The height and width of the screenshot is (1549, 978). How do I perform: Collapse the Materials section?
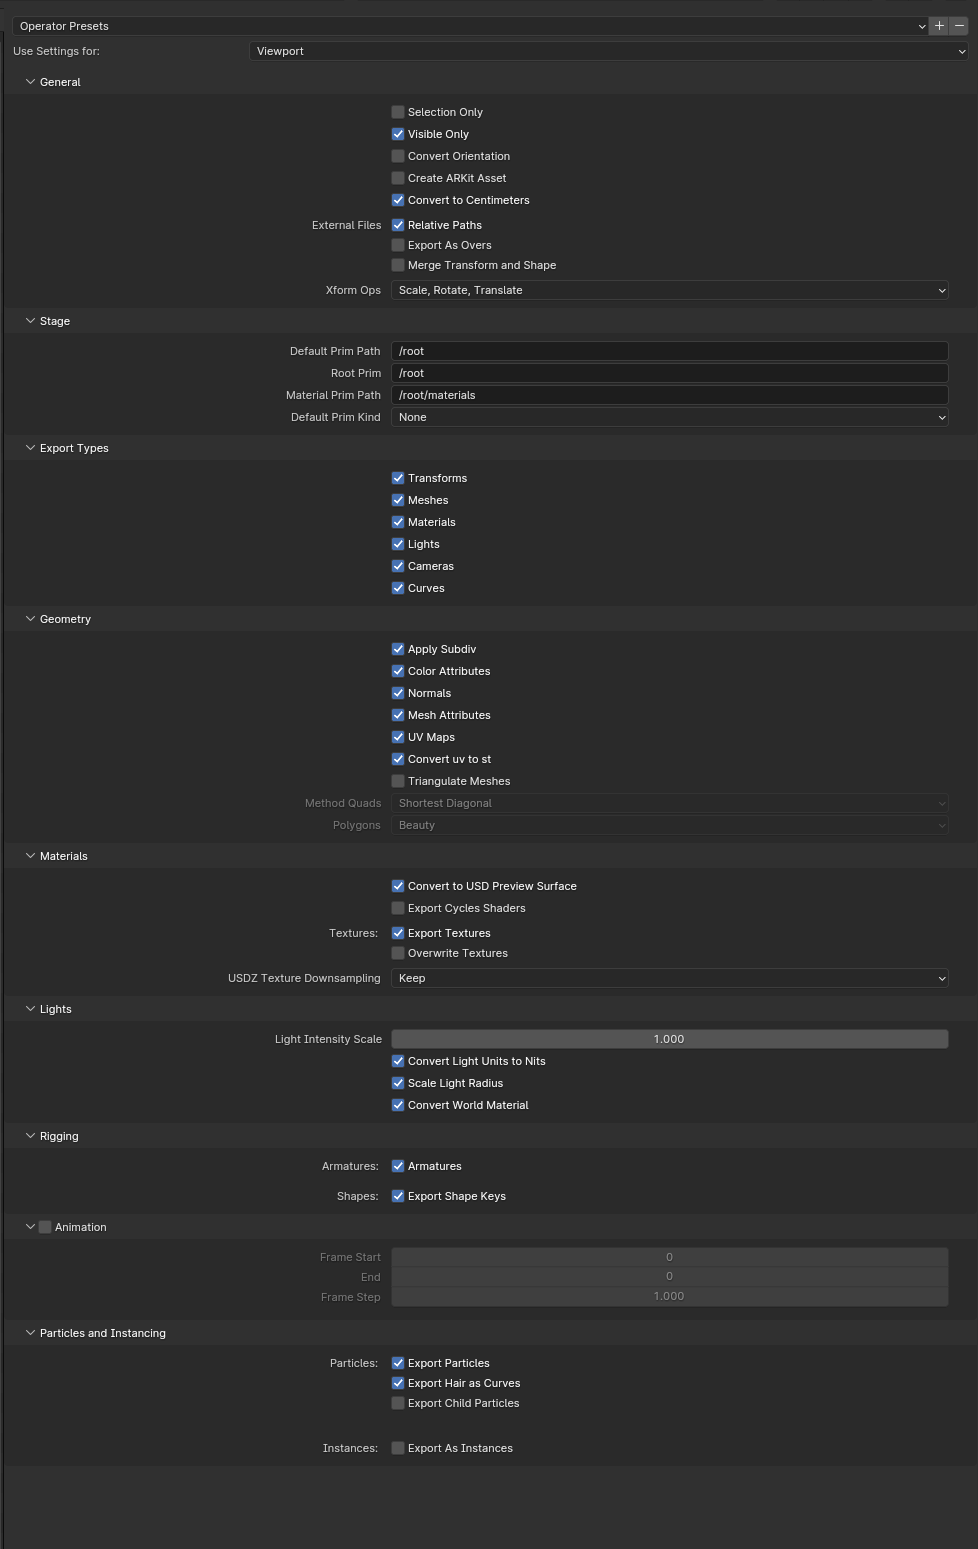(30, 856)
